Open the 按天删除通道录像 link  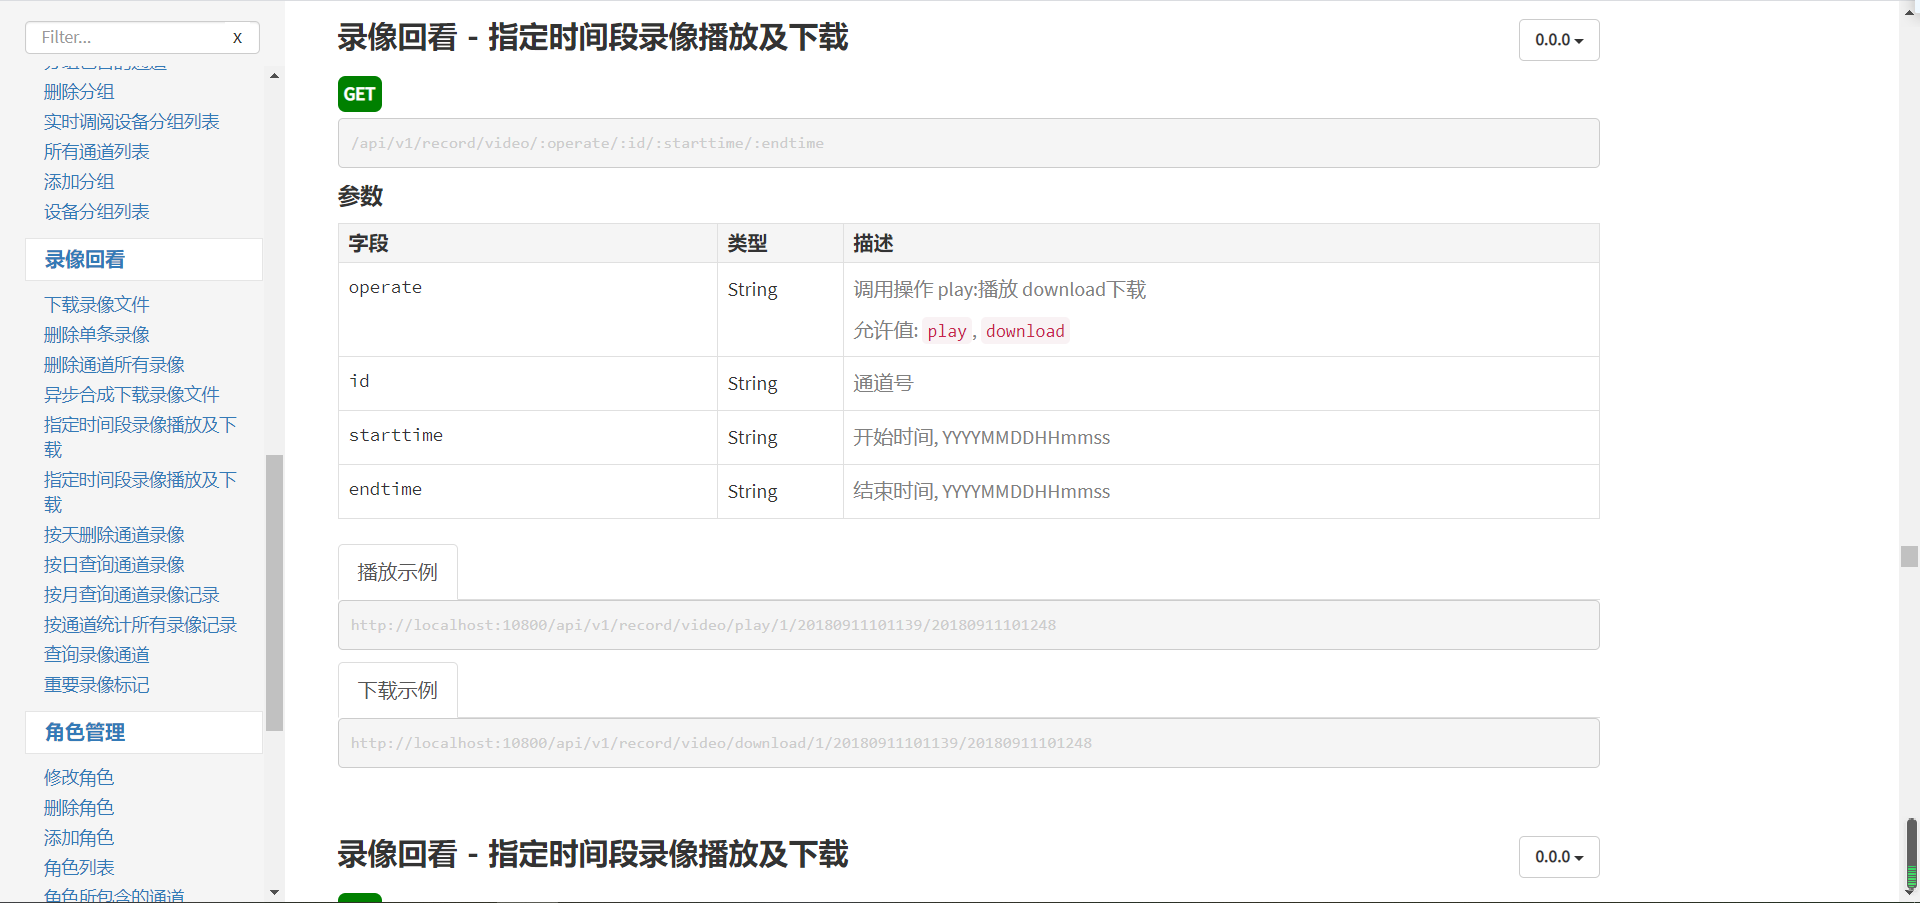click(114, 535)
